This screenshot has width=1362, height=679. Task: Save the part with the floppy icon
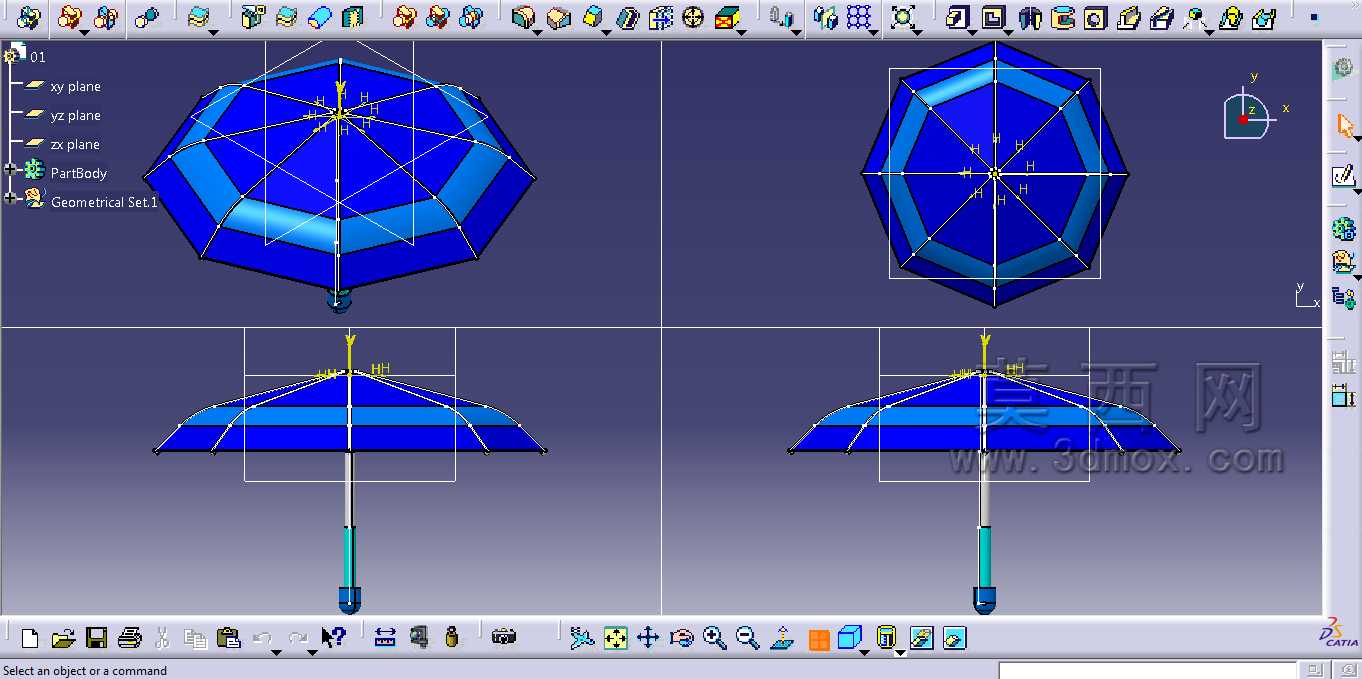(96, 638)
